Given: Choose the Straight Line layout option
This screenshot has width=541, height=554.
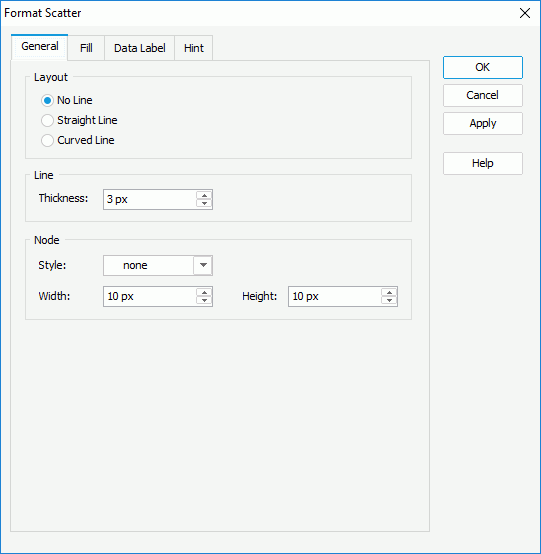Looking at the screenshot, I should (47, 120).
